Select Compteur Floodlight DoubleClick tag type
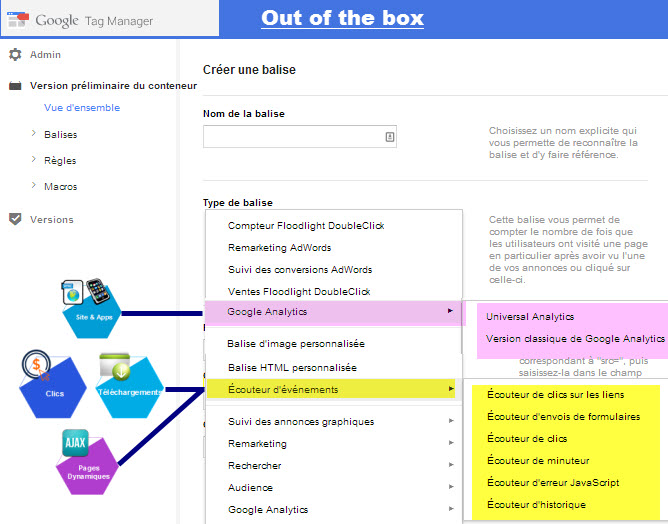 pyautogui.click(x=306, y=226)
